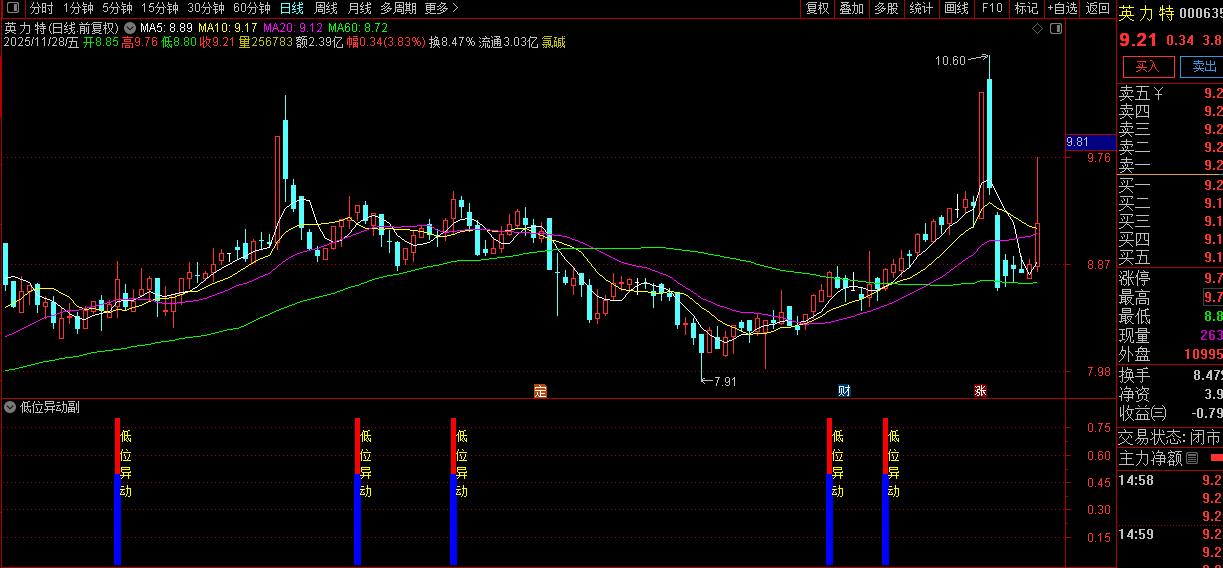The width and height of the screenshot is (1223, 568).
Task: Click the MA60: 8.72 label
Action: (357, 27)
